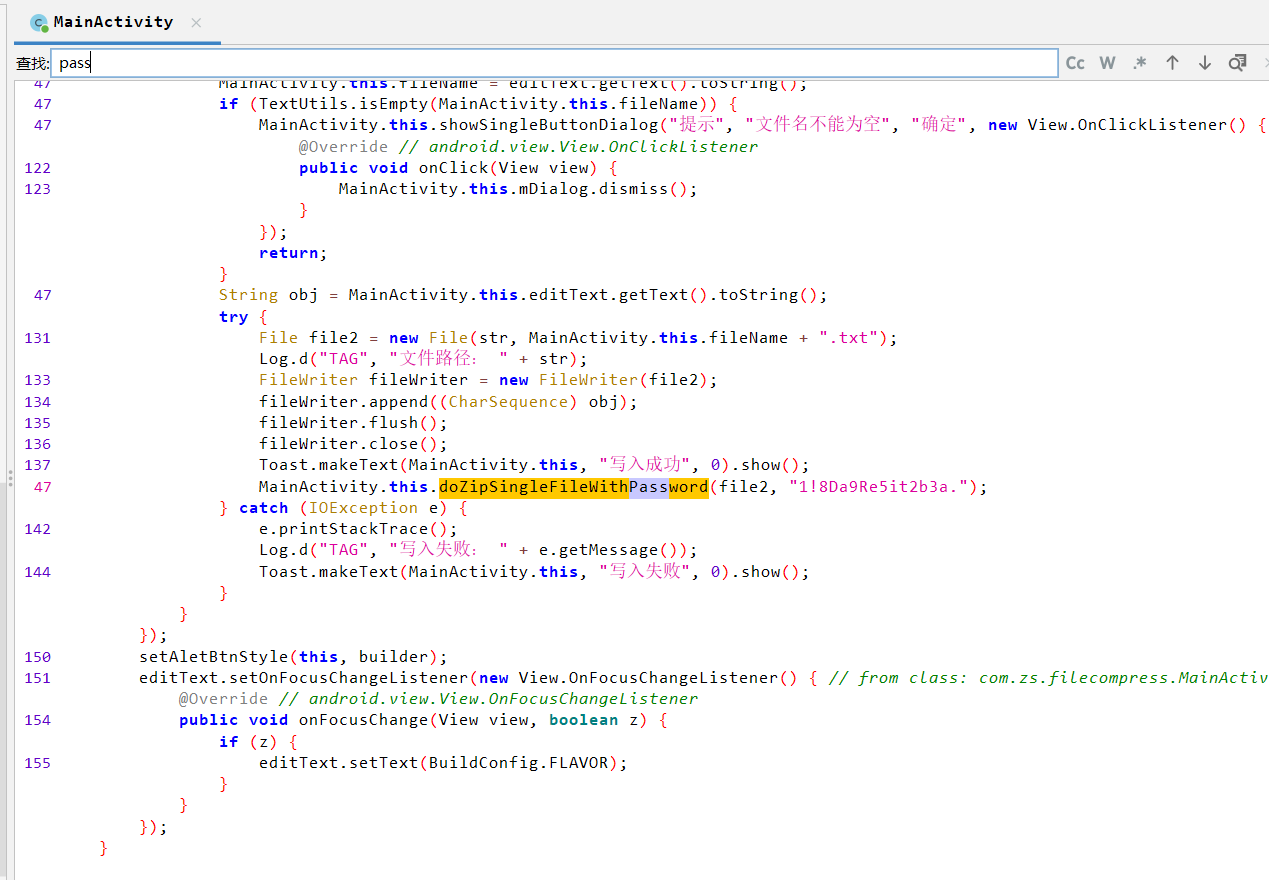The image size is (1269, 880).
Task: Click the onFocusChange method name
Action: coord(358,720)
